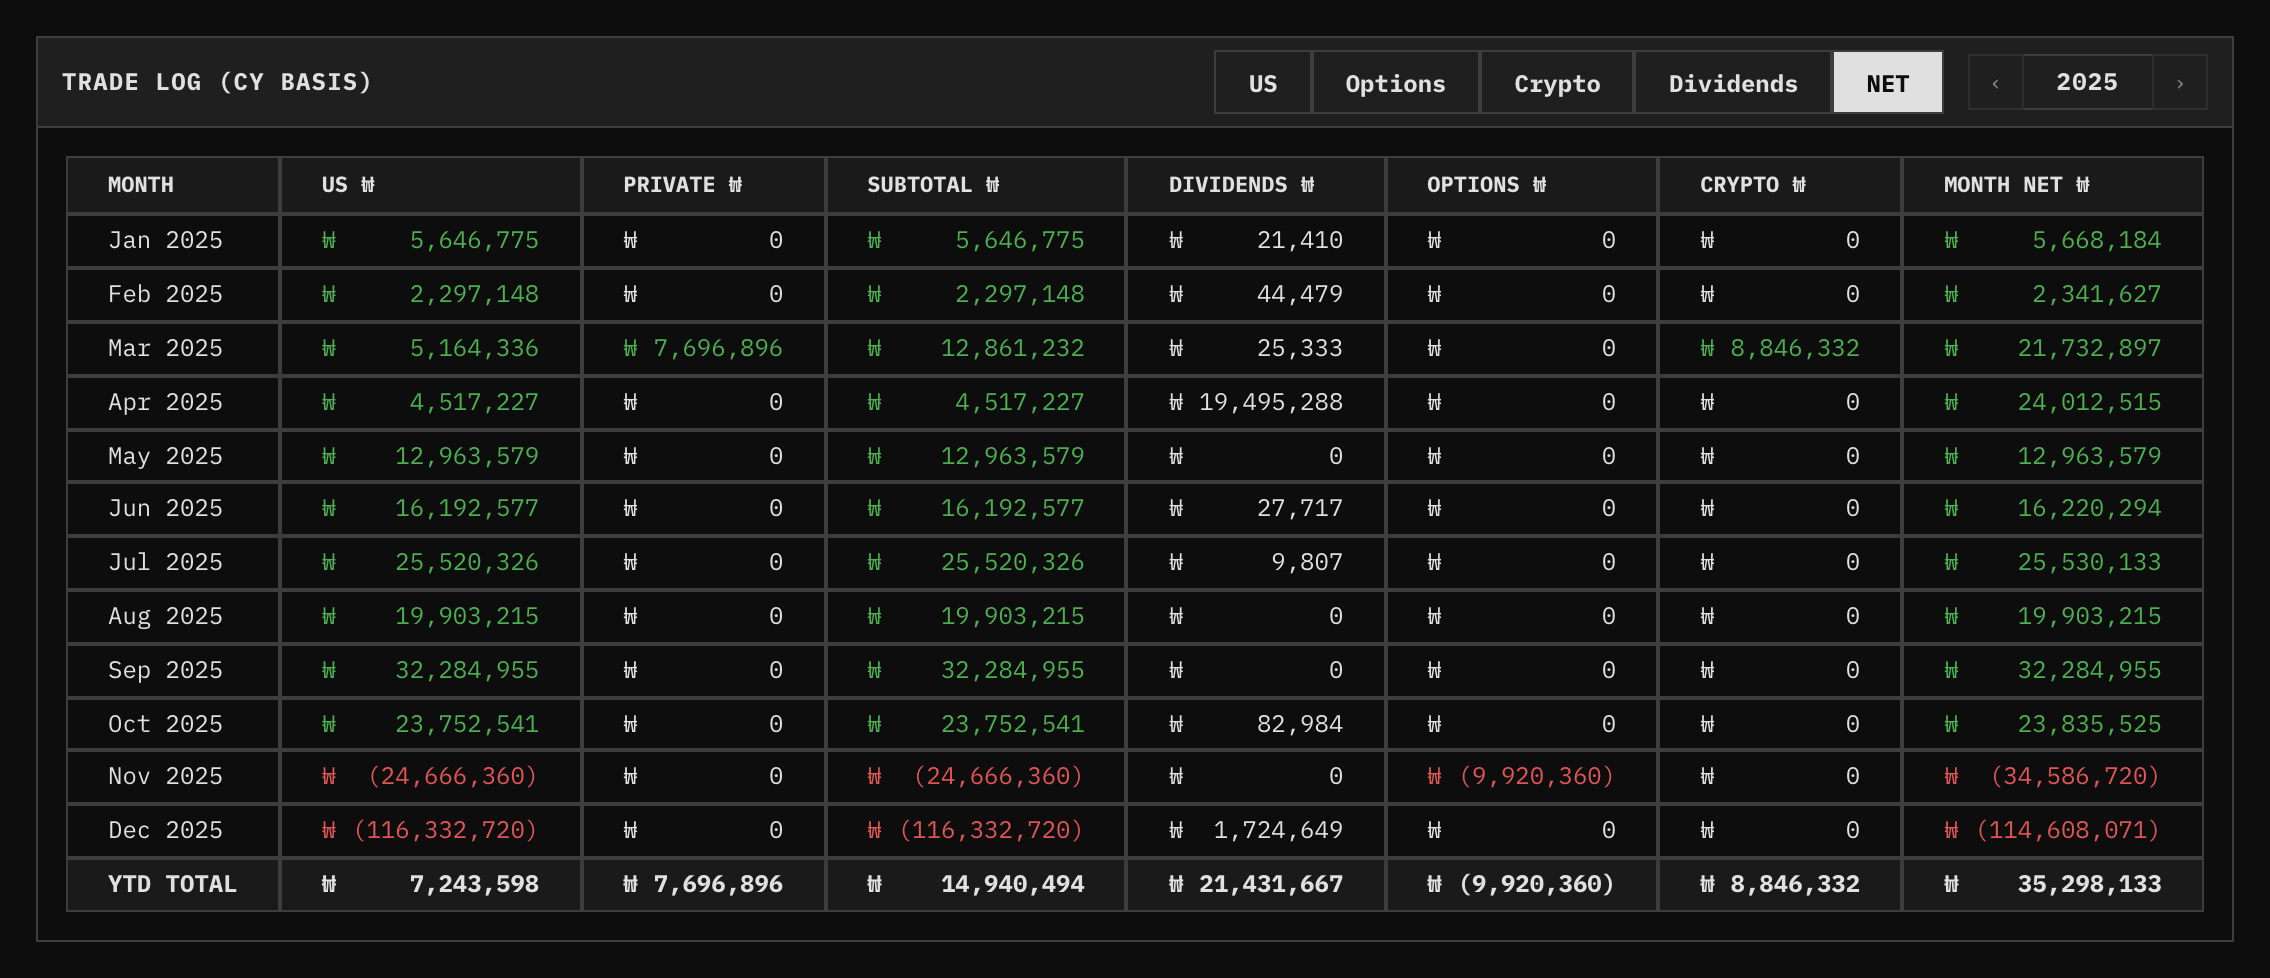Viewport: 2270px width, 978px height.
Task: Switch to the US tab
Action: pos(1263,83)
